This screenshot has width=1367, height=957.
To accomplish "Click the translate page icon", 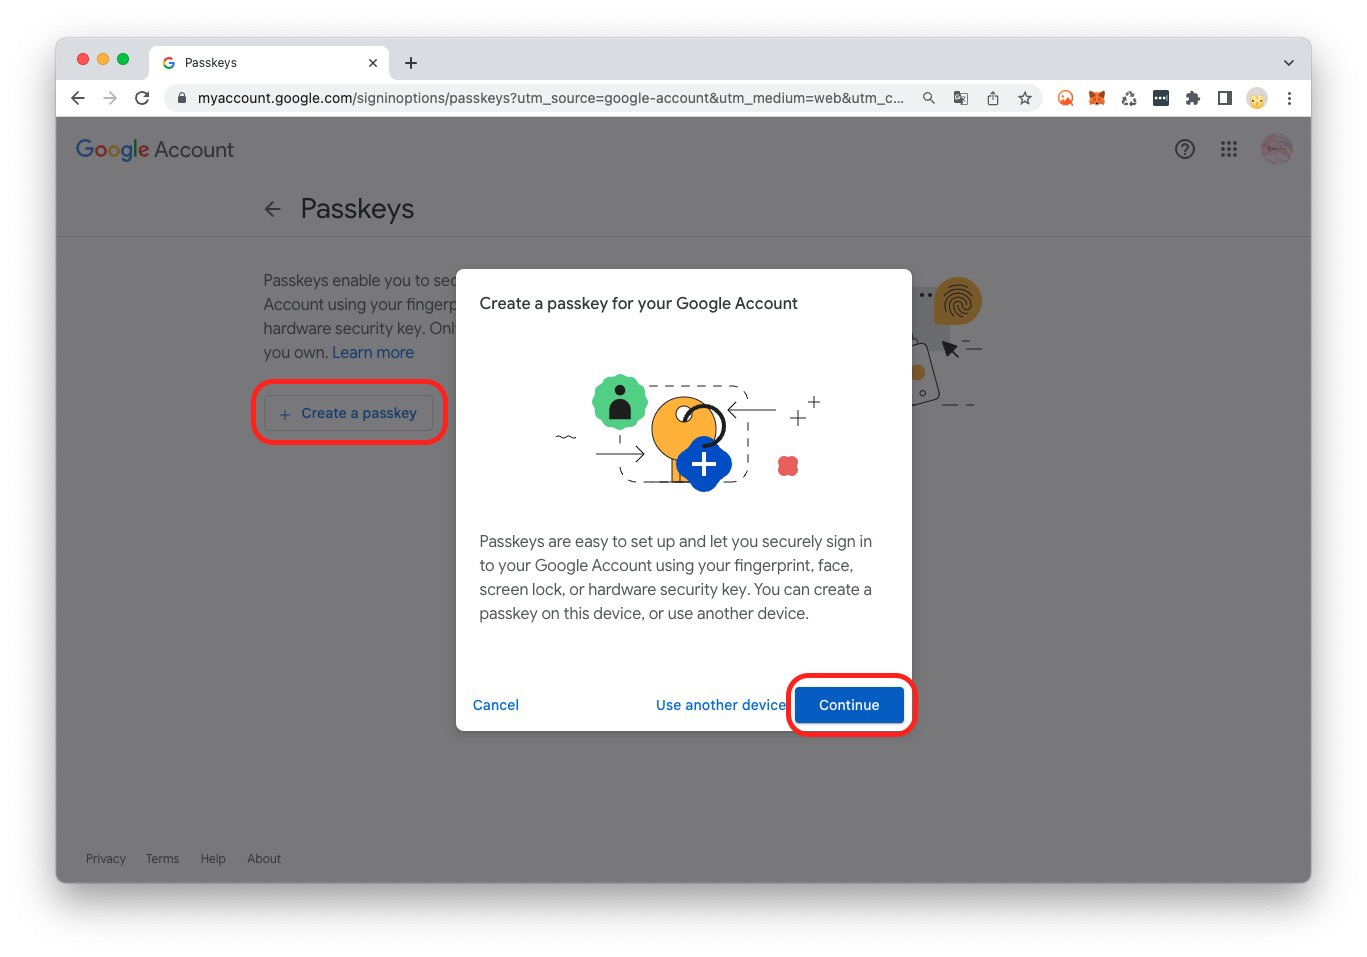I will click(x=961, y=98).
